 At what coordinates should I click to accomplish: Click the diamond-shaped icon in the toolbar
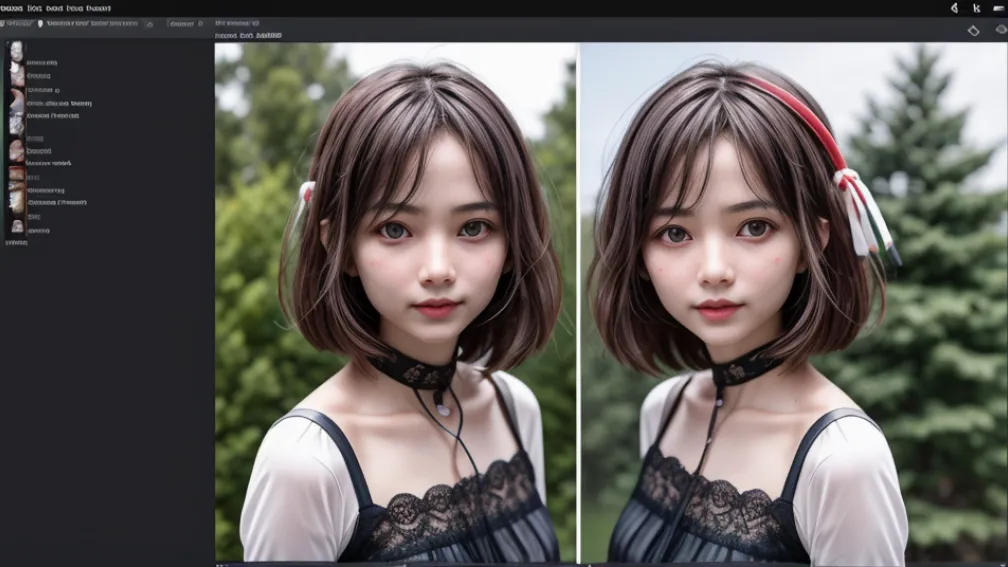click(x=973, y=30)
